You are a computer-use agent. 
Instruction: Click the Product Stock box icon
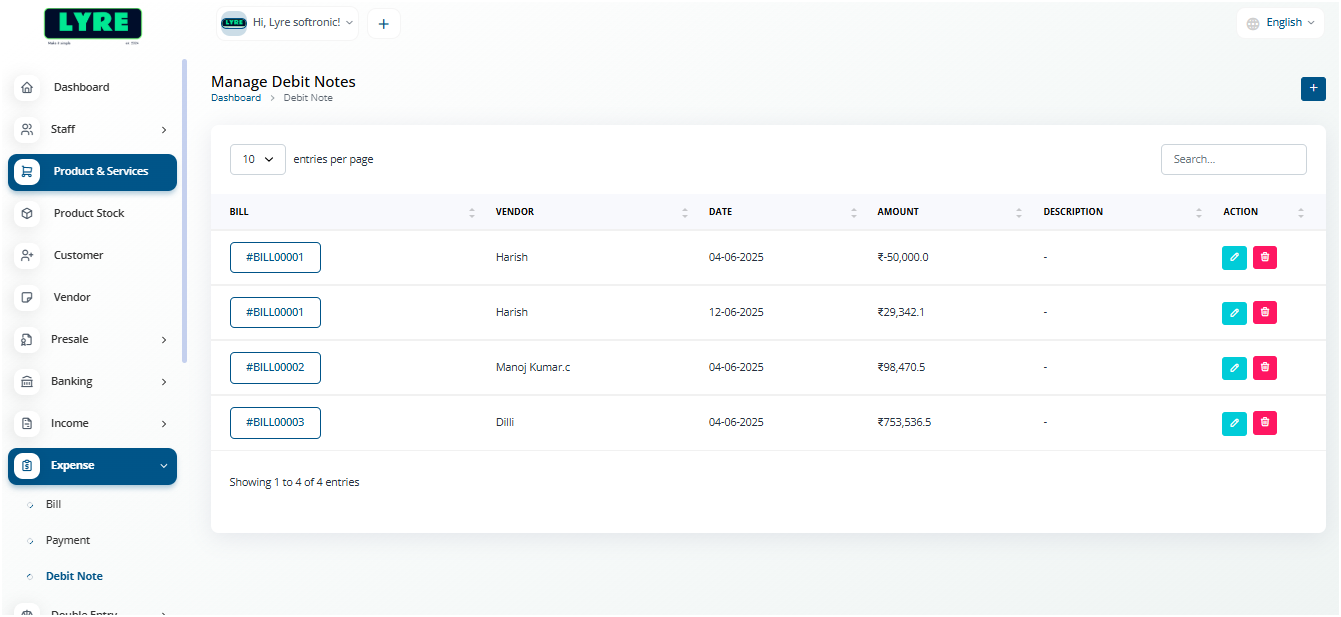pos(27,213)
